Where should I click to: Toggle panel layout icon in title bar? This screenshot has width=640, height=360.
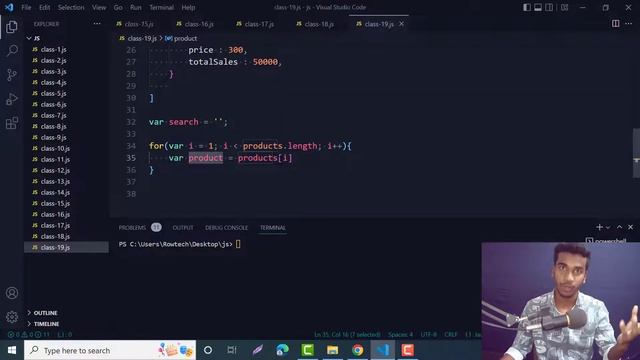click(538, 7)
